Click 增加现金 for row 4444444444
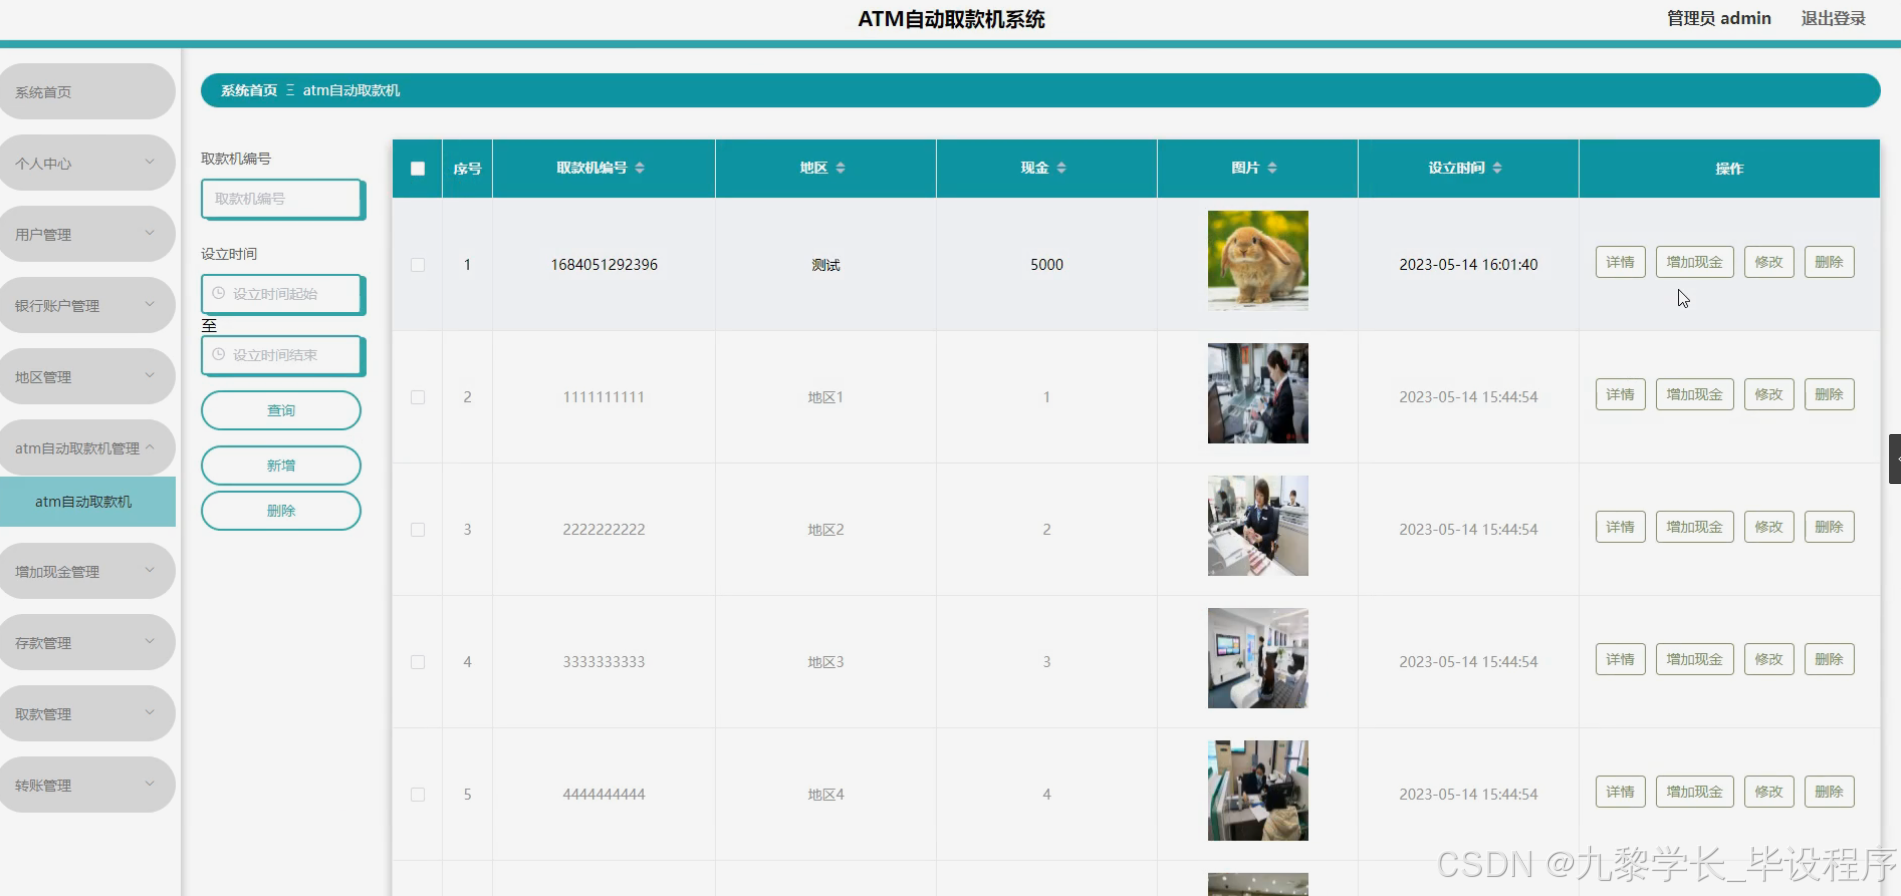 (x=1694, y=792)
